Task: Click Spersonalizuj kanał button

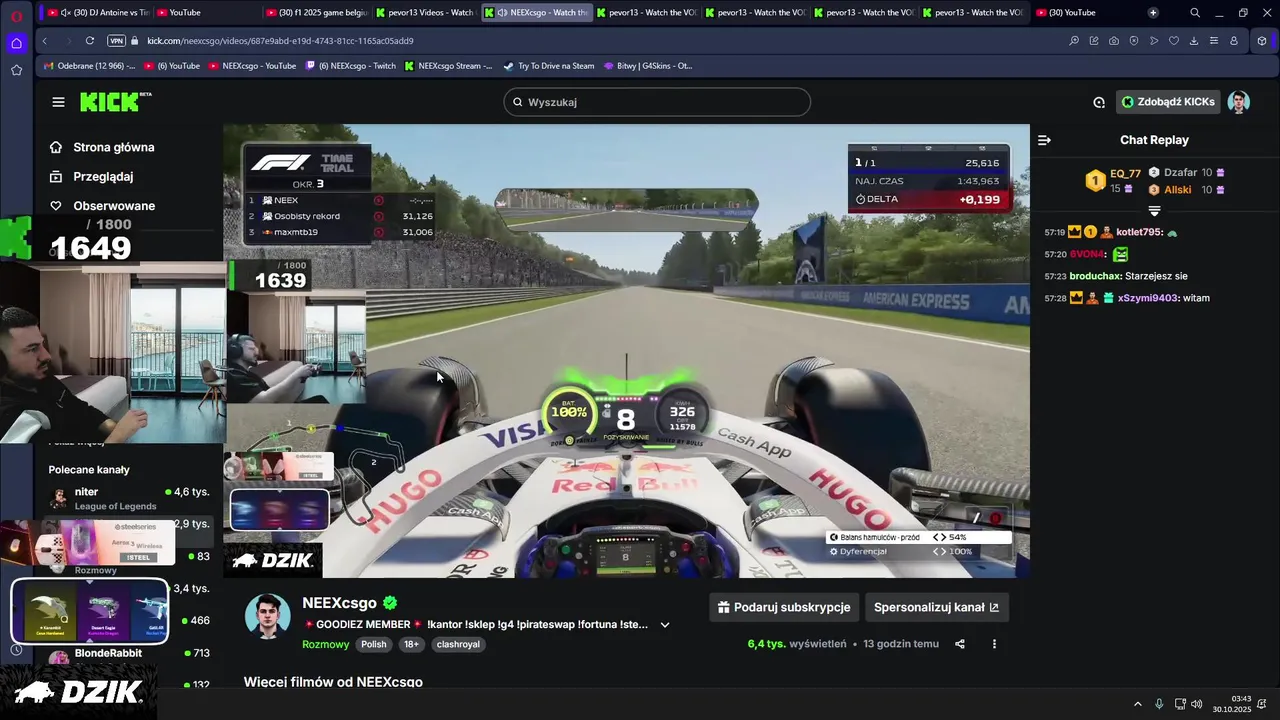Action: (936, 607)
